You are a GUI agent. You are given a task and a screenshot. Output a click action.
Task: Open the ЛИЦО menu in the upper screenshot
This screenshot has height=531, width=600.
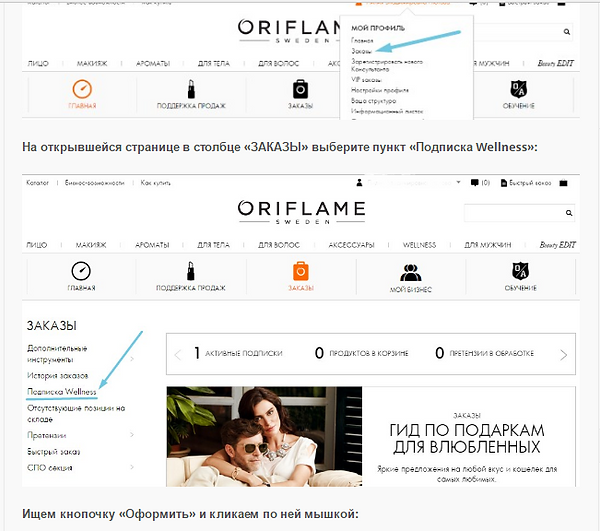click(x=38, y=64)
